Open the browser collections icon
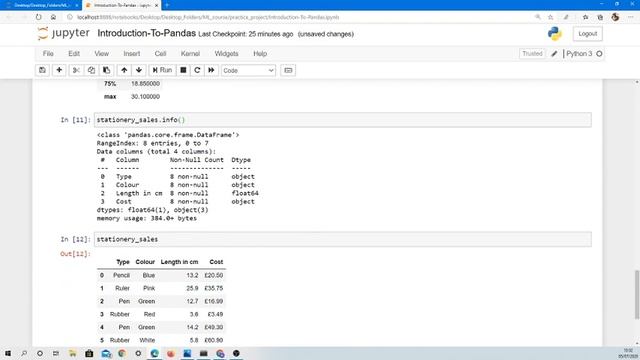The image size is (640, 360). coord(600,17)
